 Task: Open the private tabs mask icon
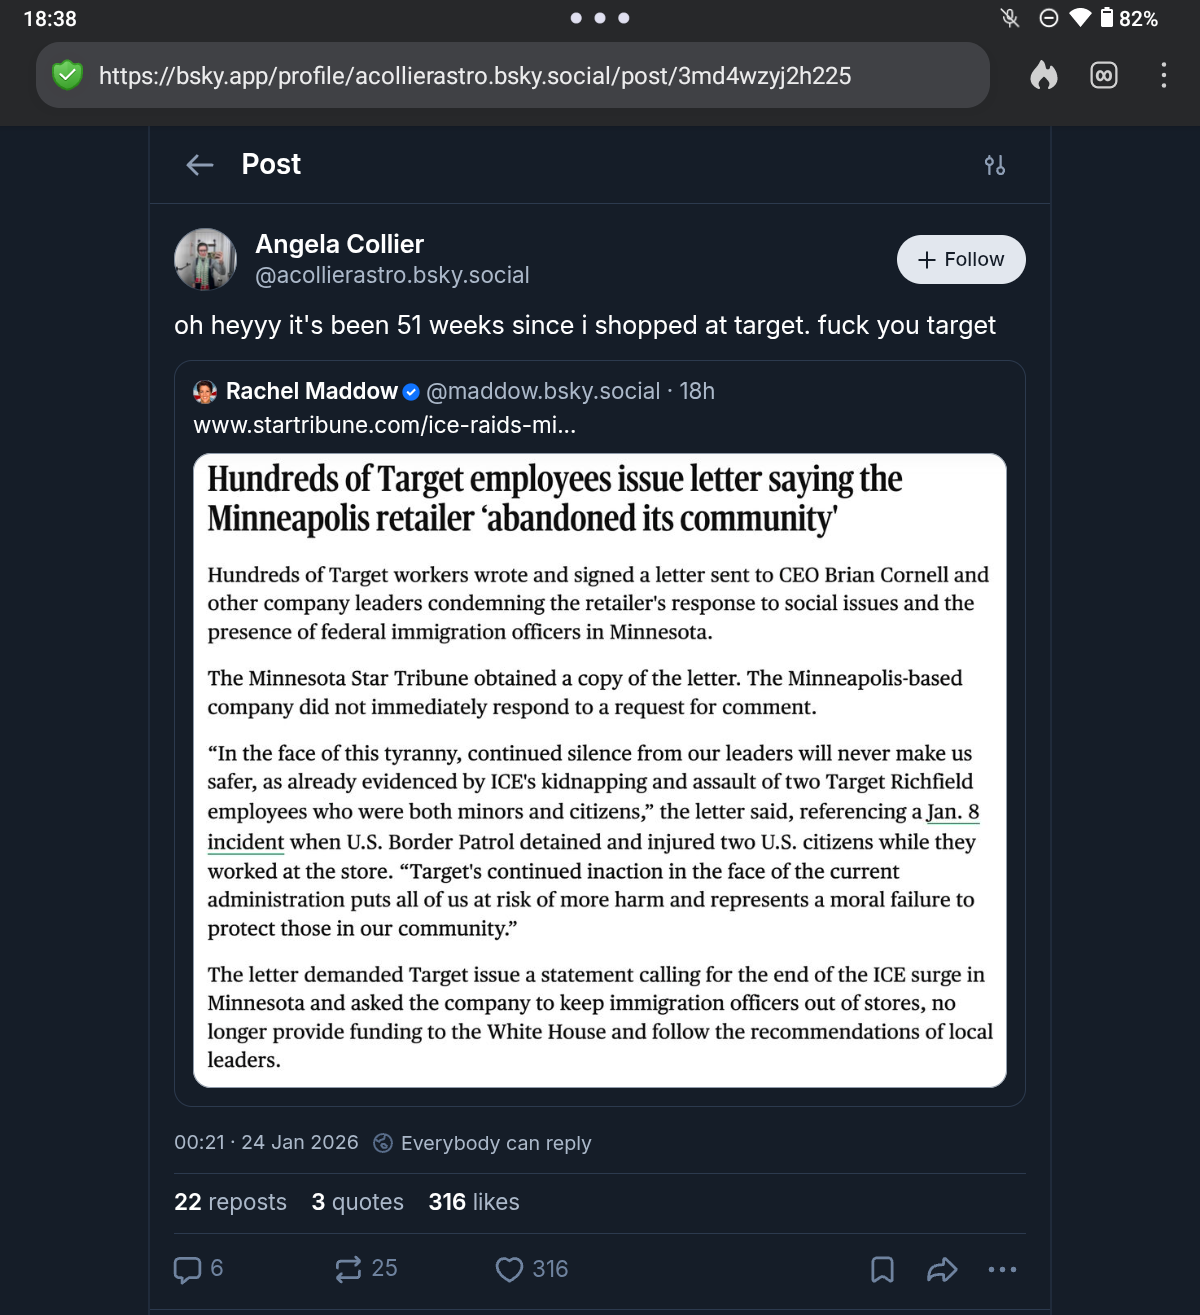pyautogui.click(x=1103, y=75)
